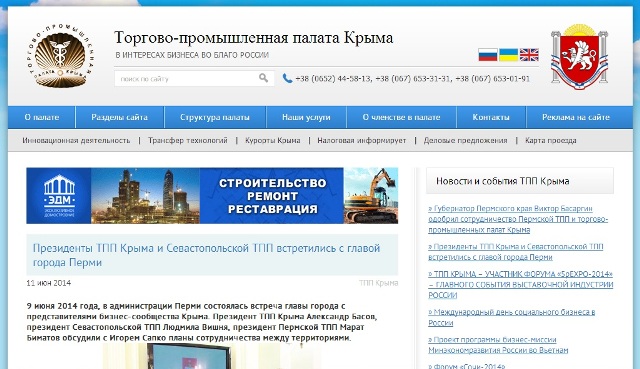Viewport: 640px width, 369px height.
Task: Open 'Карта проезда' link
Action: 550,140
